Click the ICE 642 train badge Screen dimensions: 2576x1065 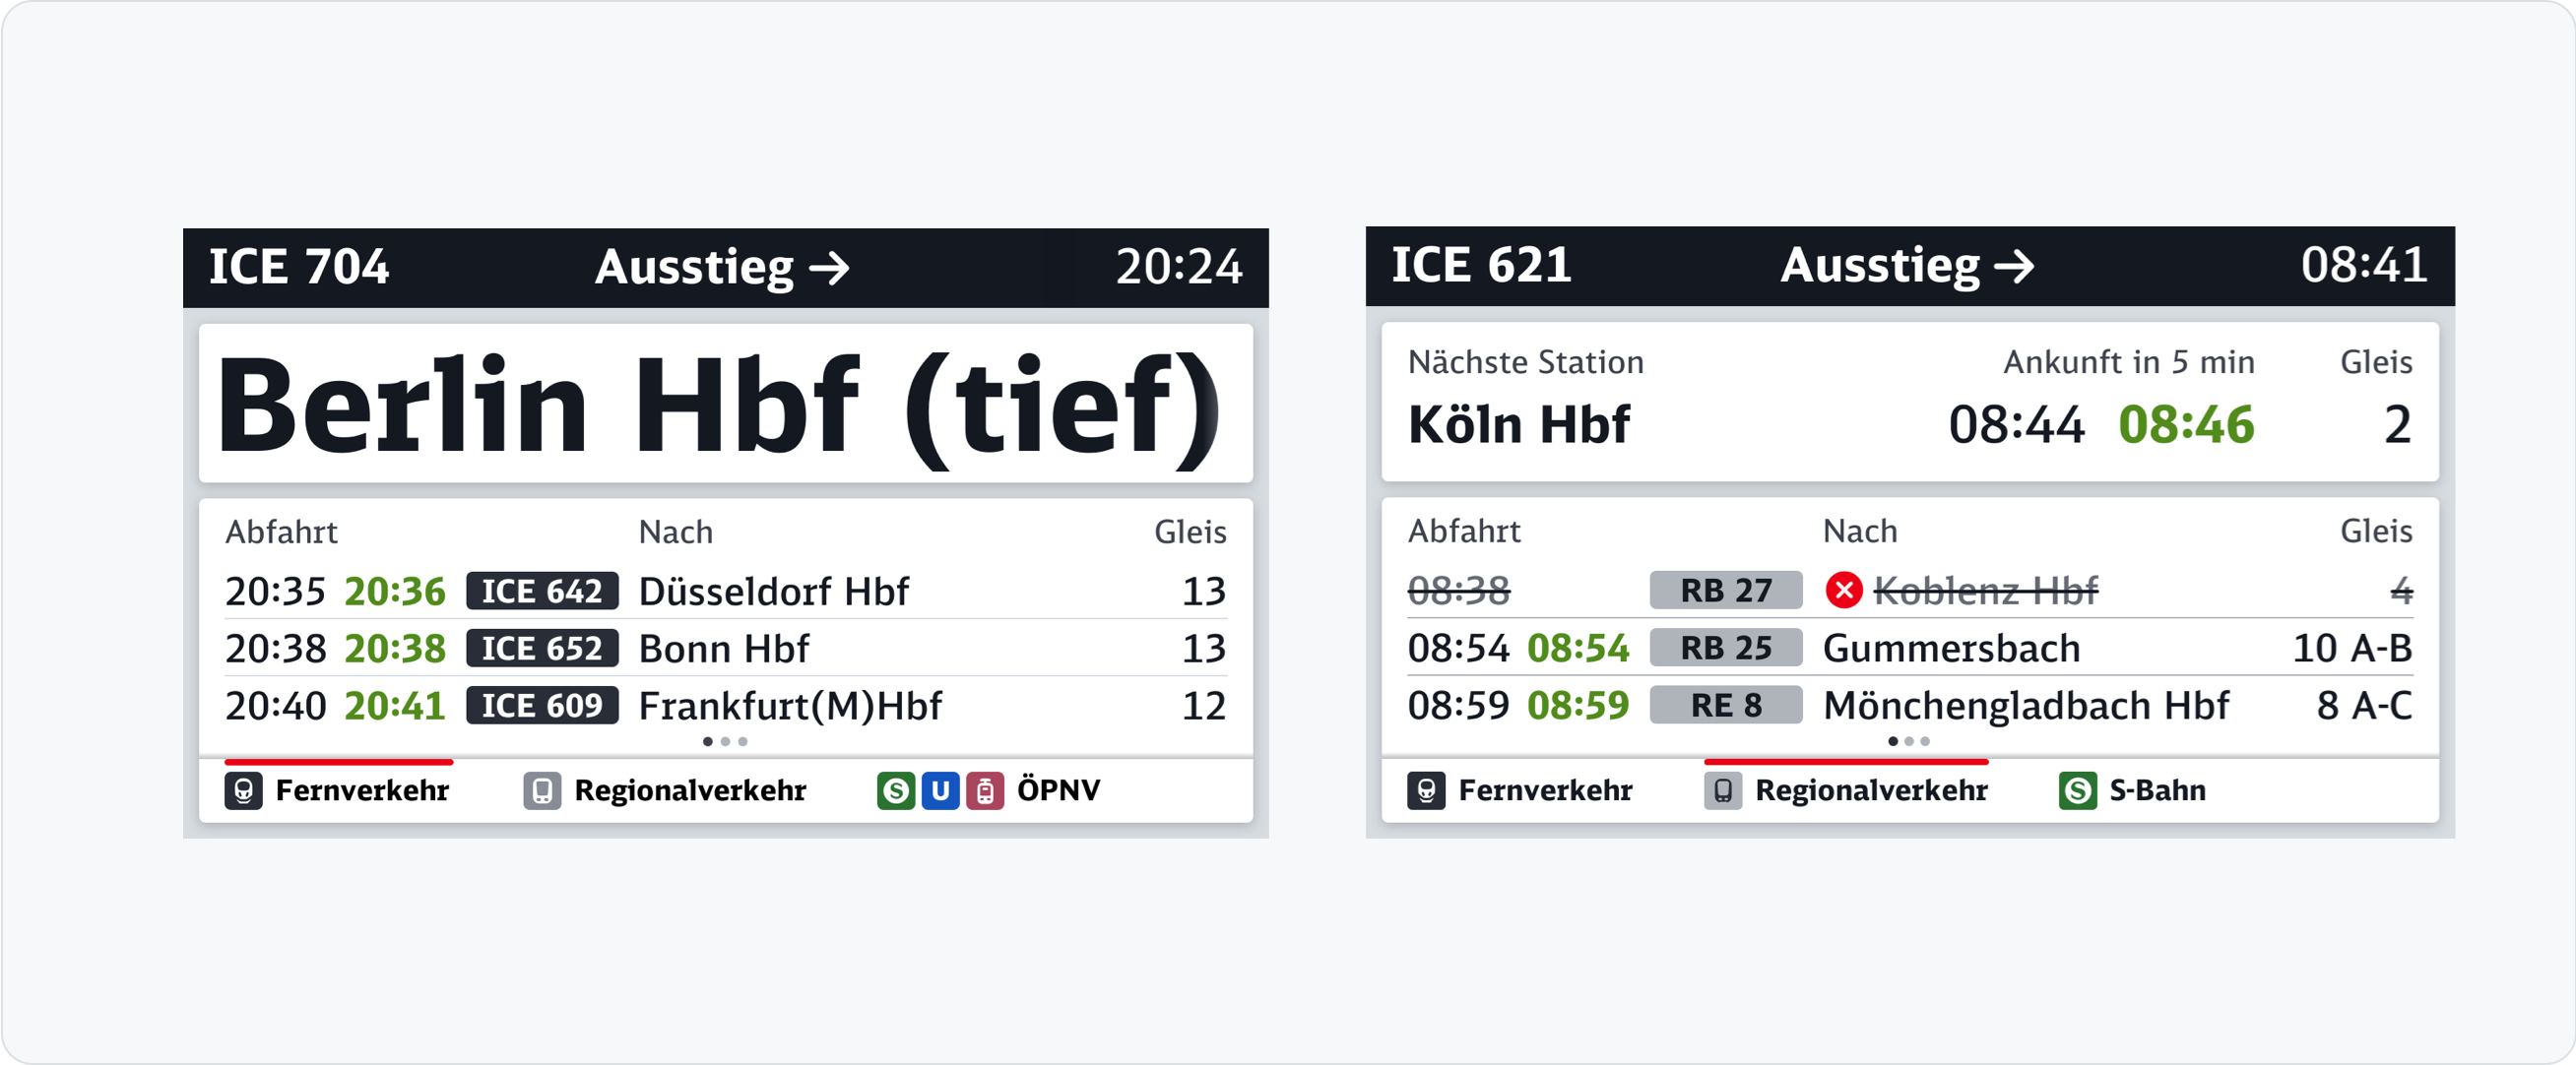tap(542, 591)
